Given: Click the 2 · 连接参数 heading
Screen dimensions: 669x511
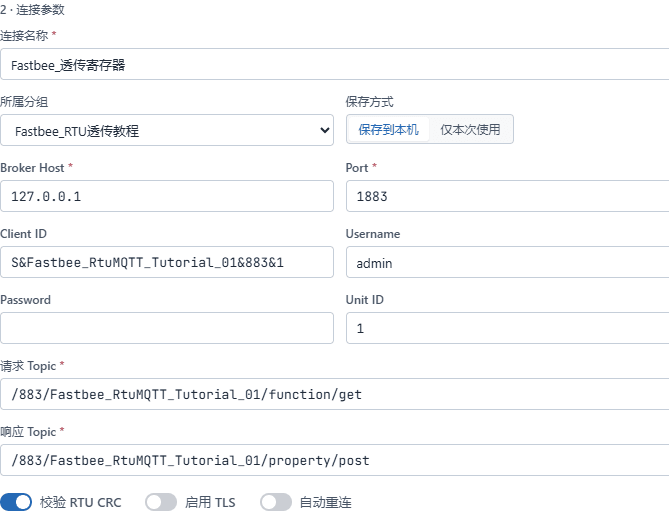Looking at the screenshot, I should coord(32,9).
